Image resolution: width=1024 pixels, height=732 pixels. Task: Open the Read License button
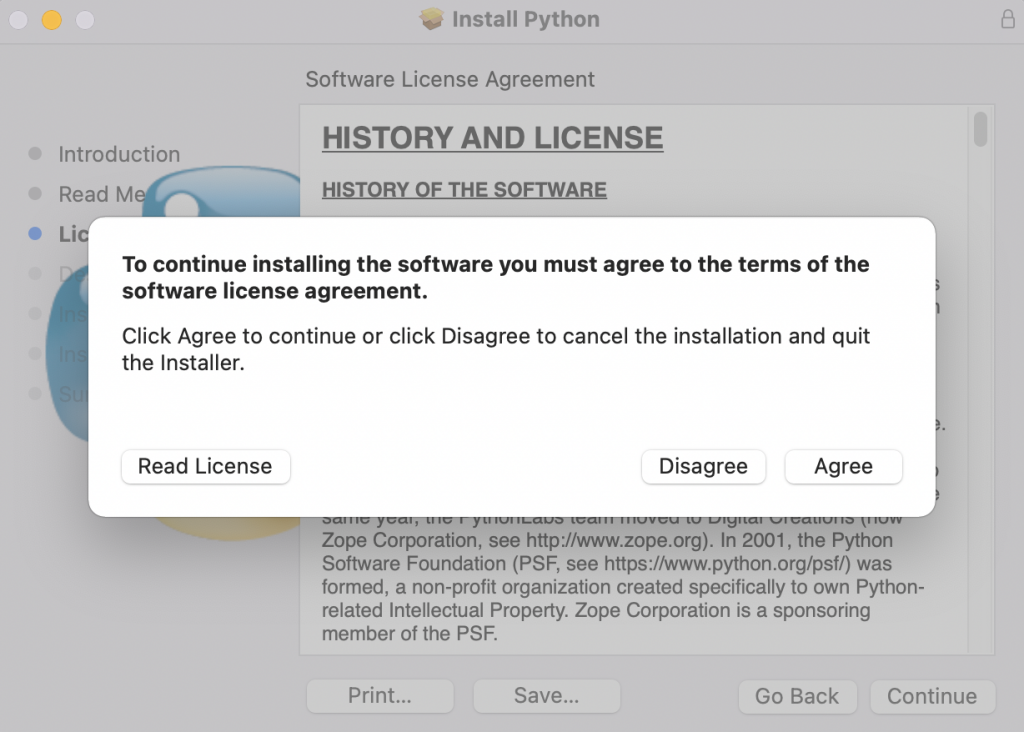[206, 466]
